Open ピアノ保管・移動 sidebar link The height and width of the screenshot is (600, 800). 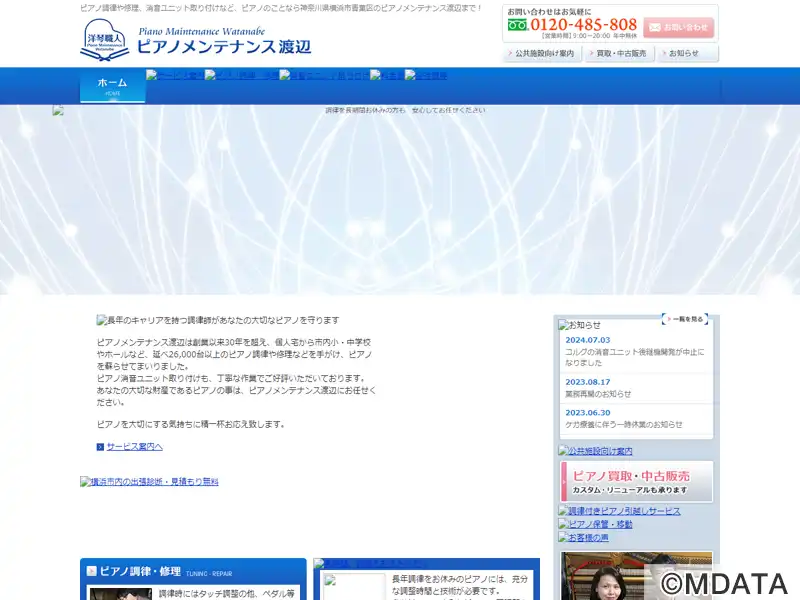tap(595, 524)
